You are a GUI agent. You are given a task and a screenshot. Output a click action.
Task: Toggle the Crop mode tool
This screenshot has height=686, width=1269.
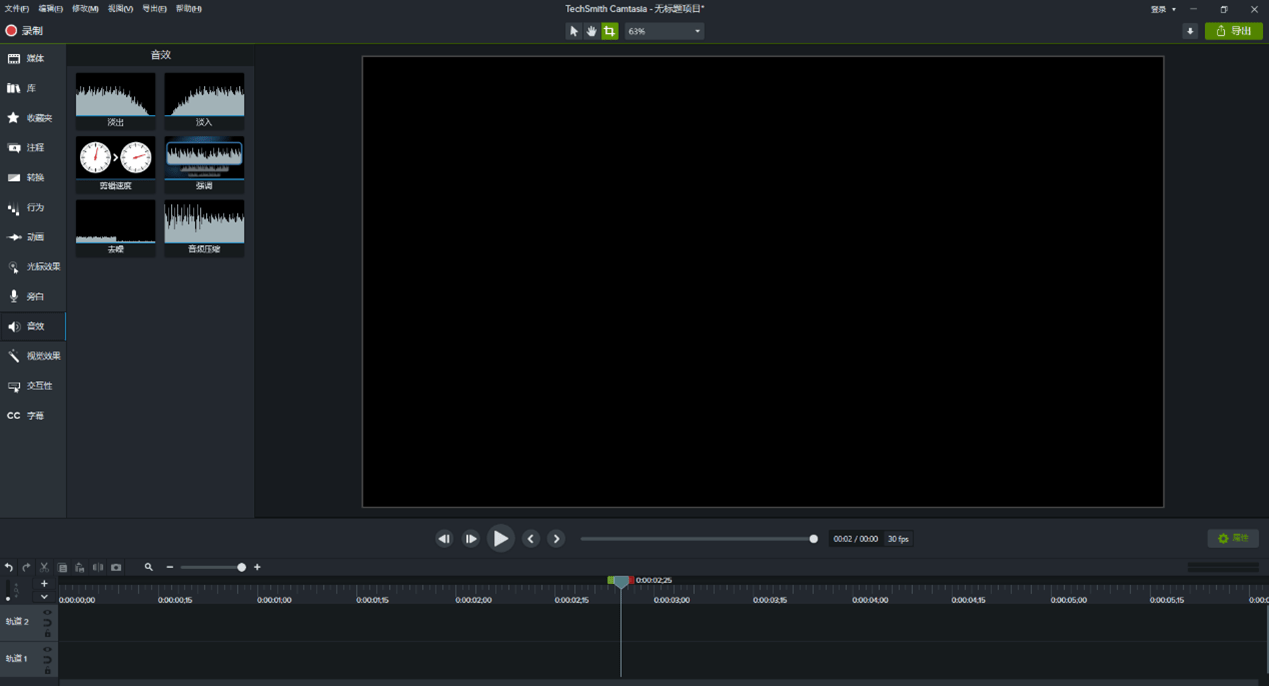click(x=609, y=31)
